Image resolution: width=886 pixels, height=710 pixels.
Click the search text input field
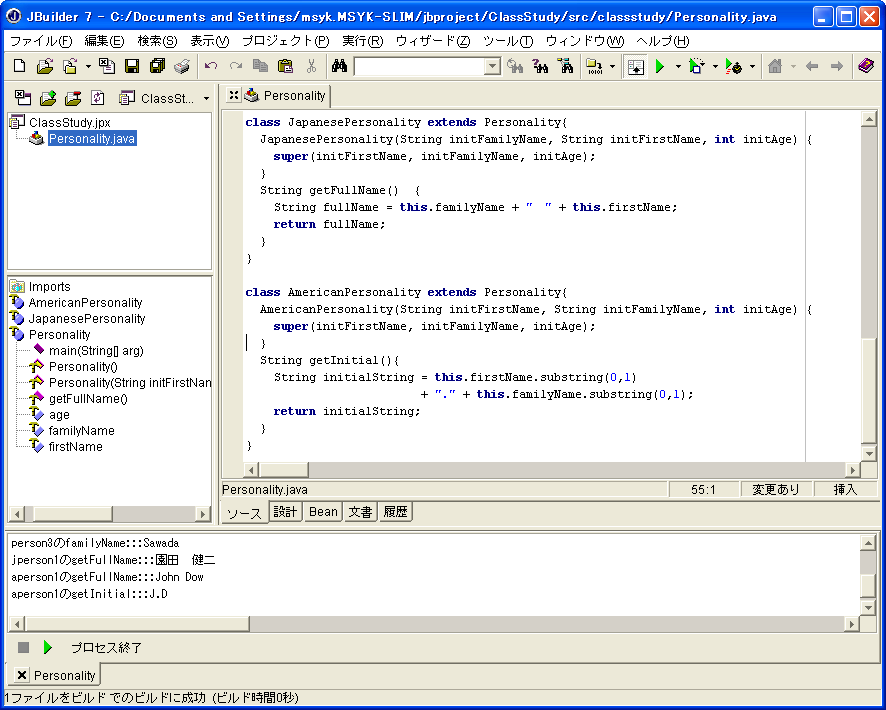[x=418, y=67]
